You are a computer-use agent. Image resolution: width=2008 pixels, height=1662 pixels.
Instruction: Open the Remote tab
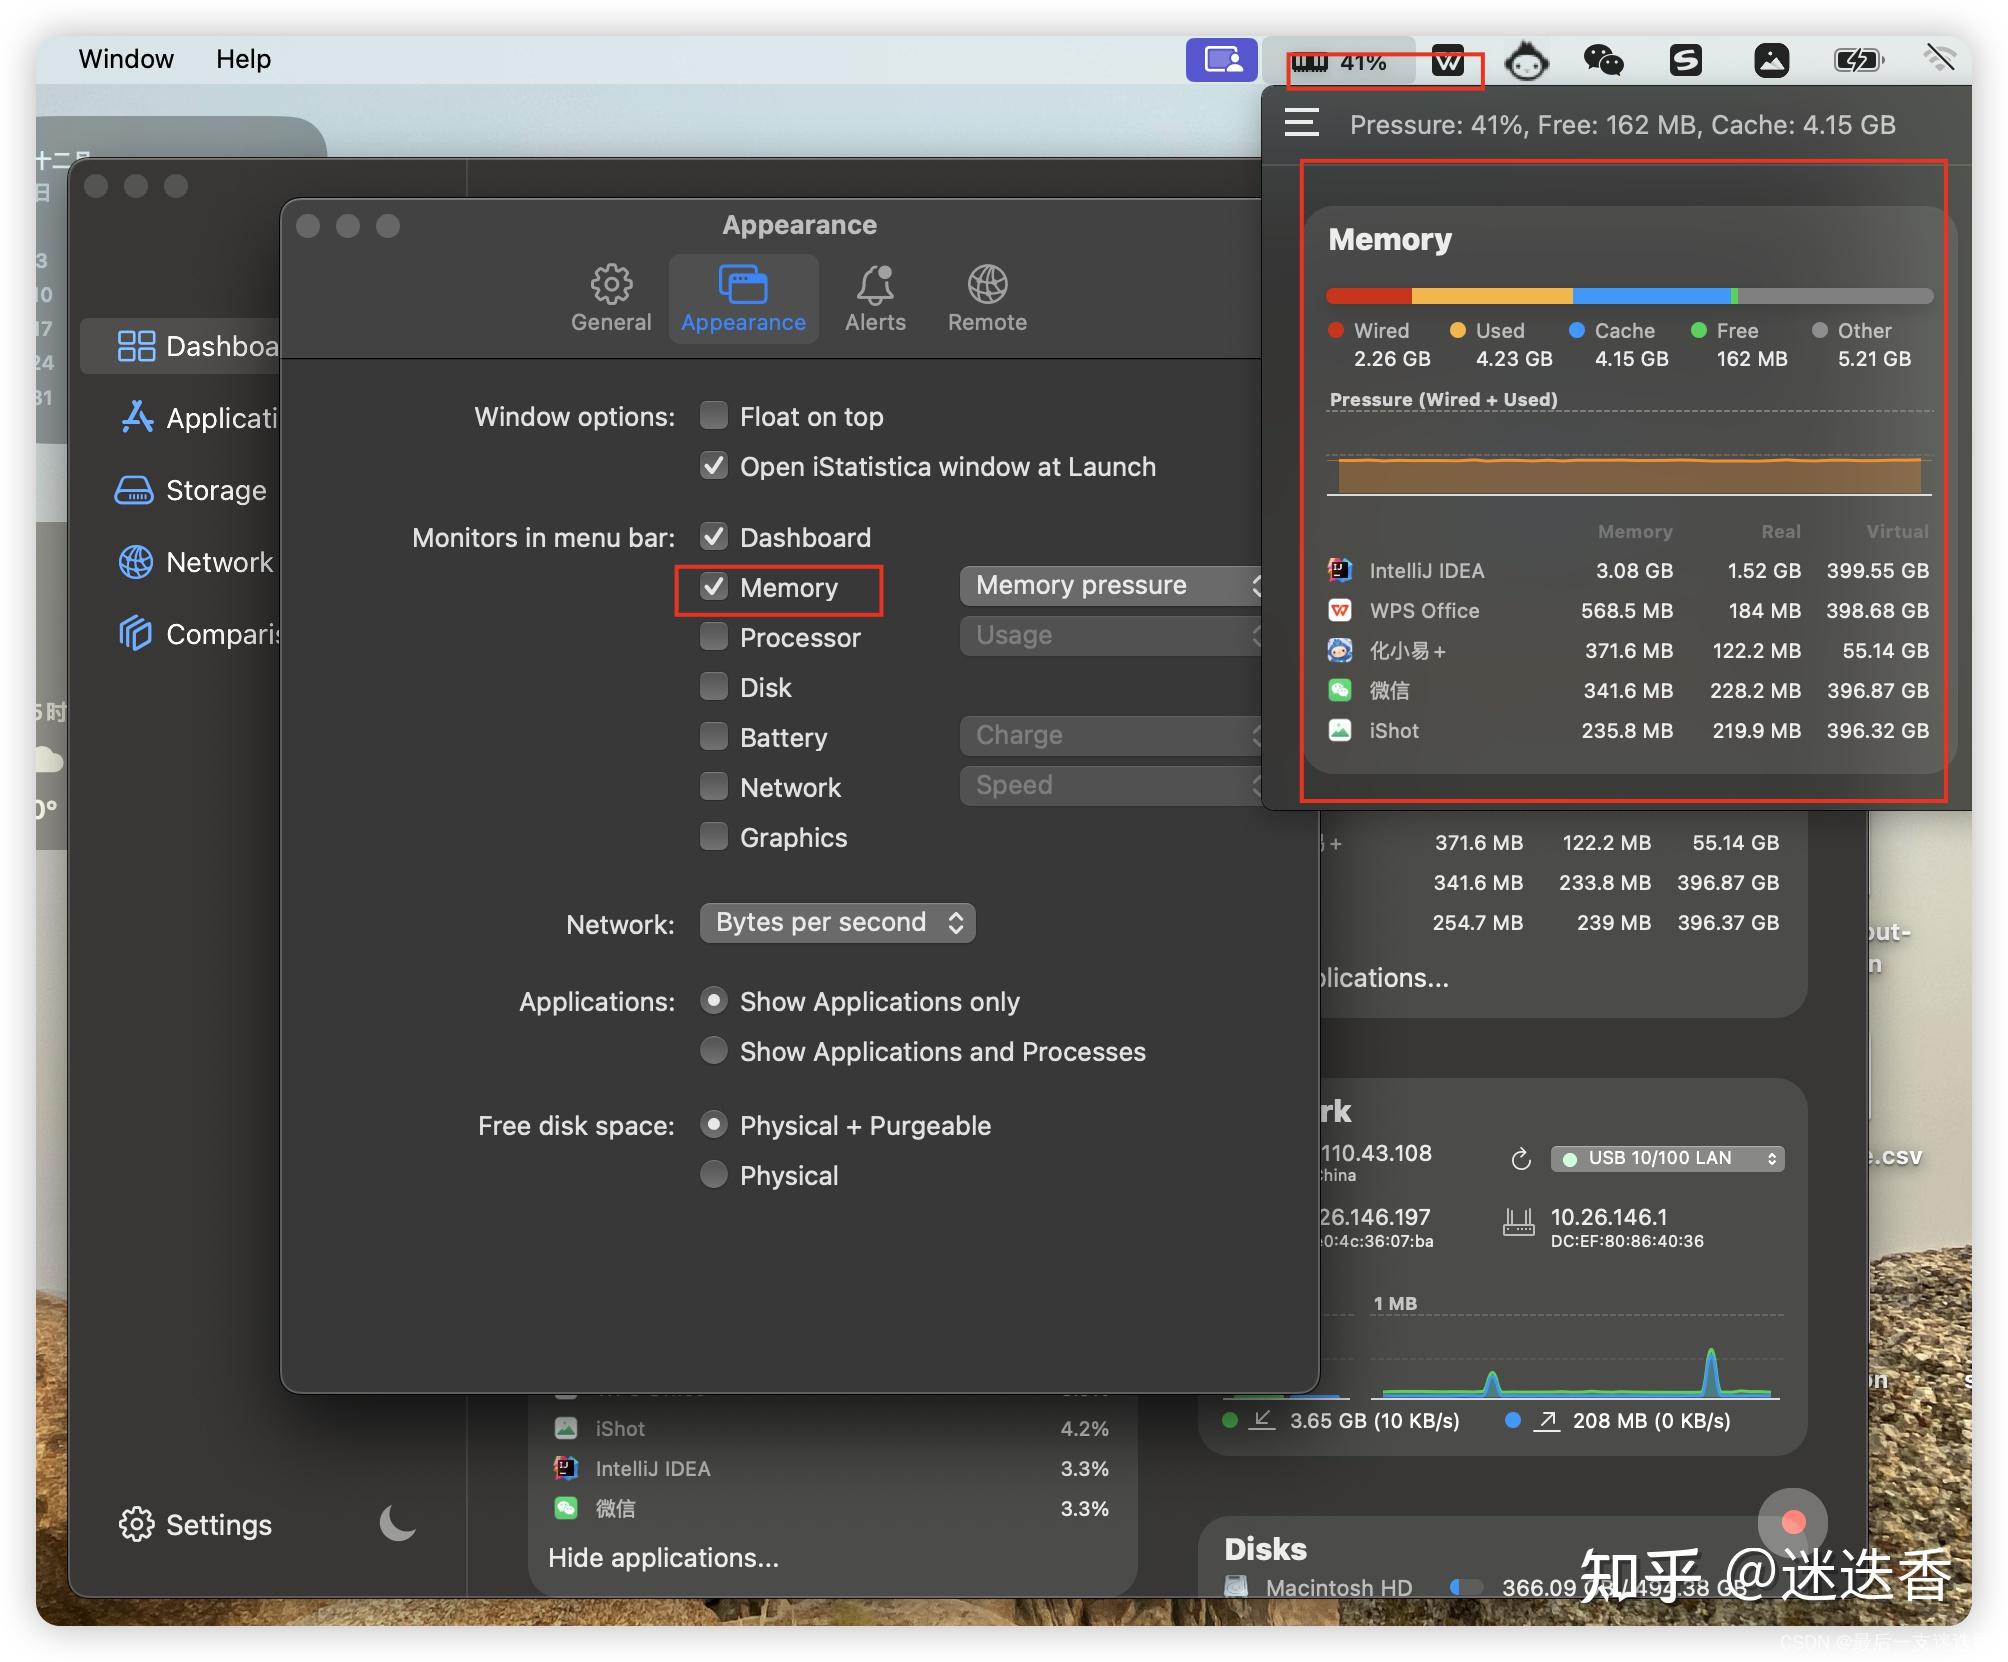click(x=987, y=298)
